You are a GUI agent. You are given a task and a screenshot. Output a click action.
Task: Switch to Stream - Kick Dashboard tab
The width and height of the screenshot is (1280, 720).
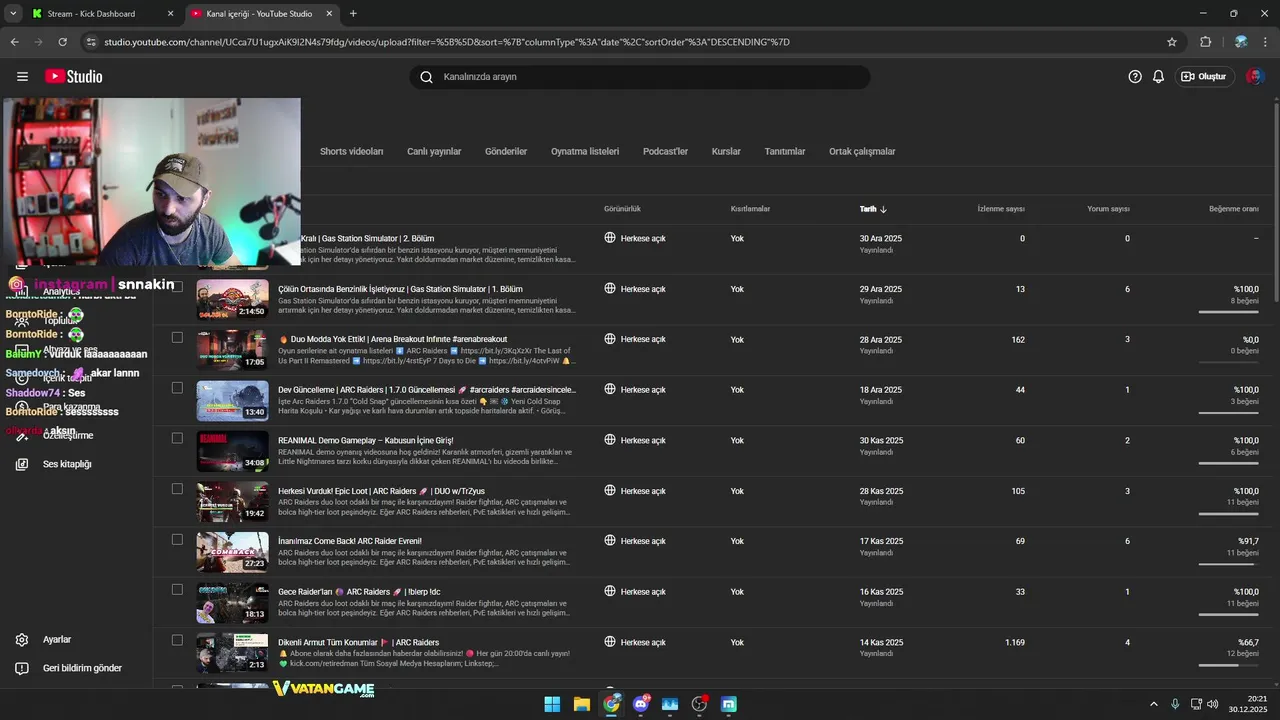pos(103,14)
